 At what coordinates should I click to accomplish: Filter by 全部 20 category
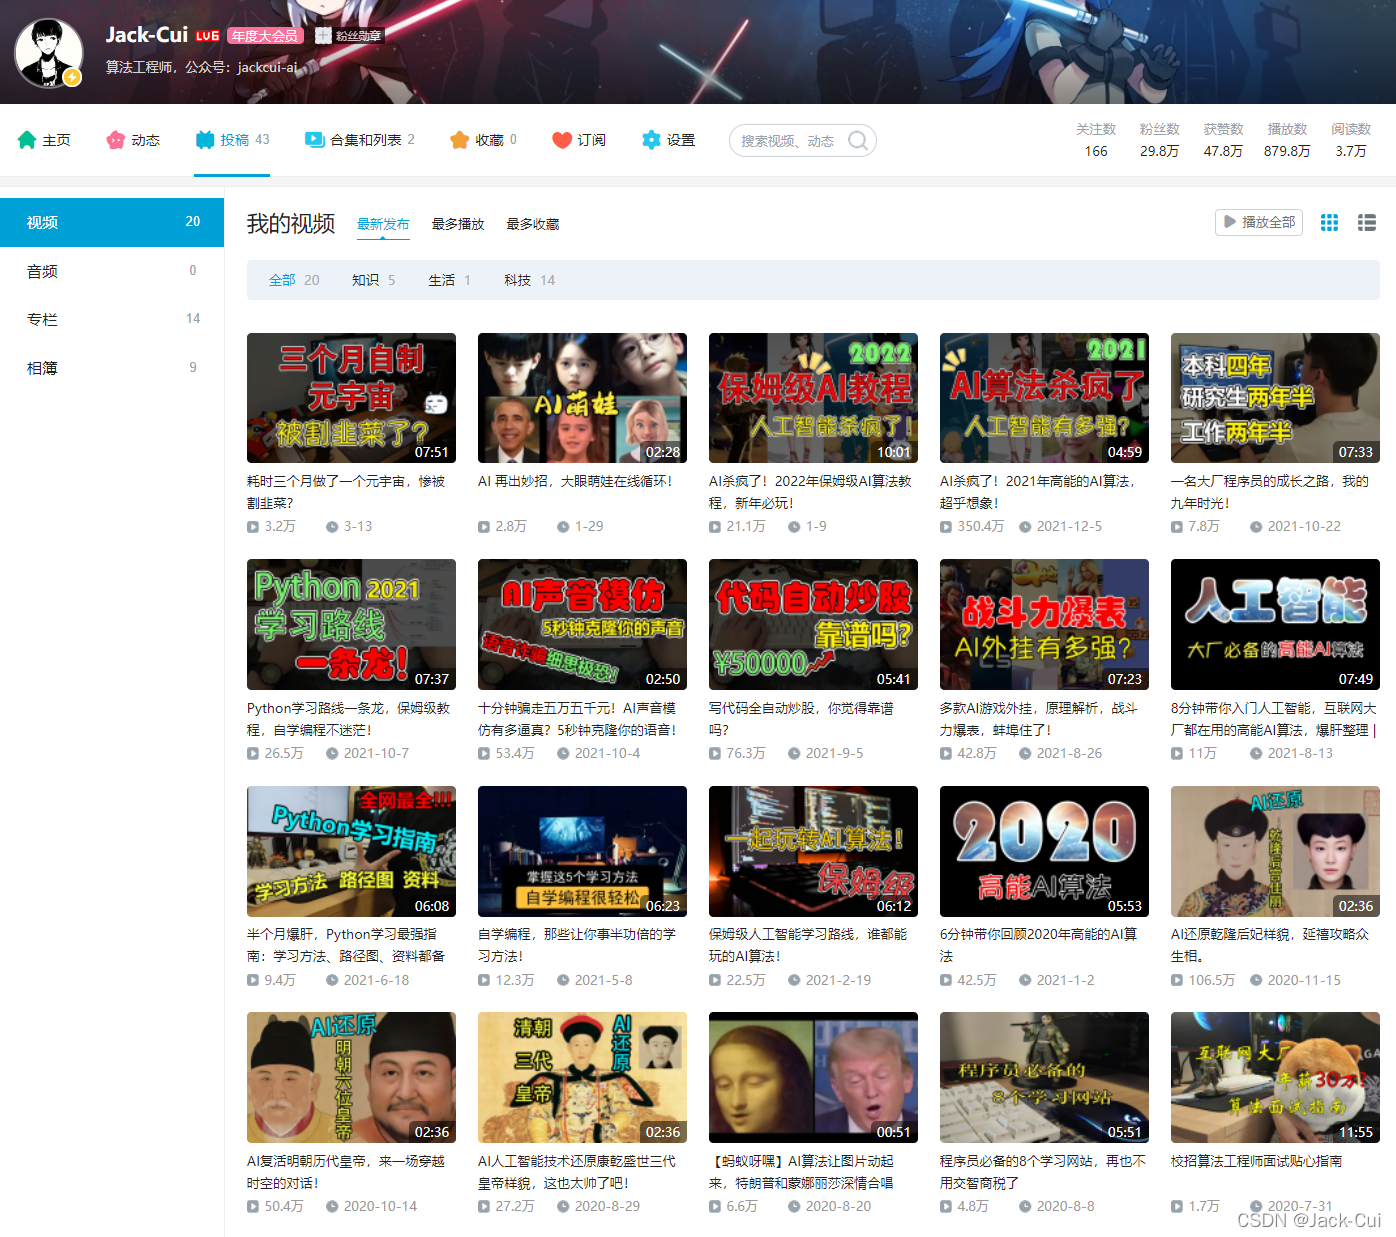(x=294, y=280)
